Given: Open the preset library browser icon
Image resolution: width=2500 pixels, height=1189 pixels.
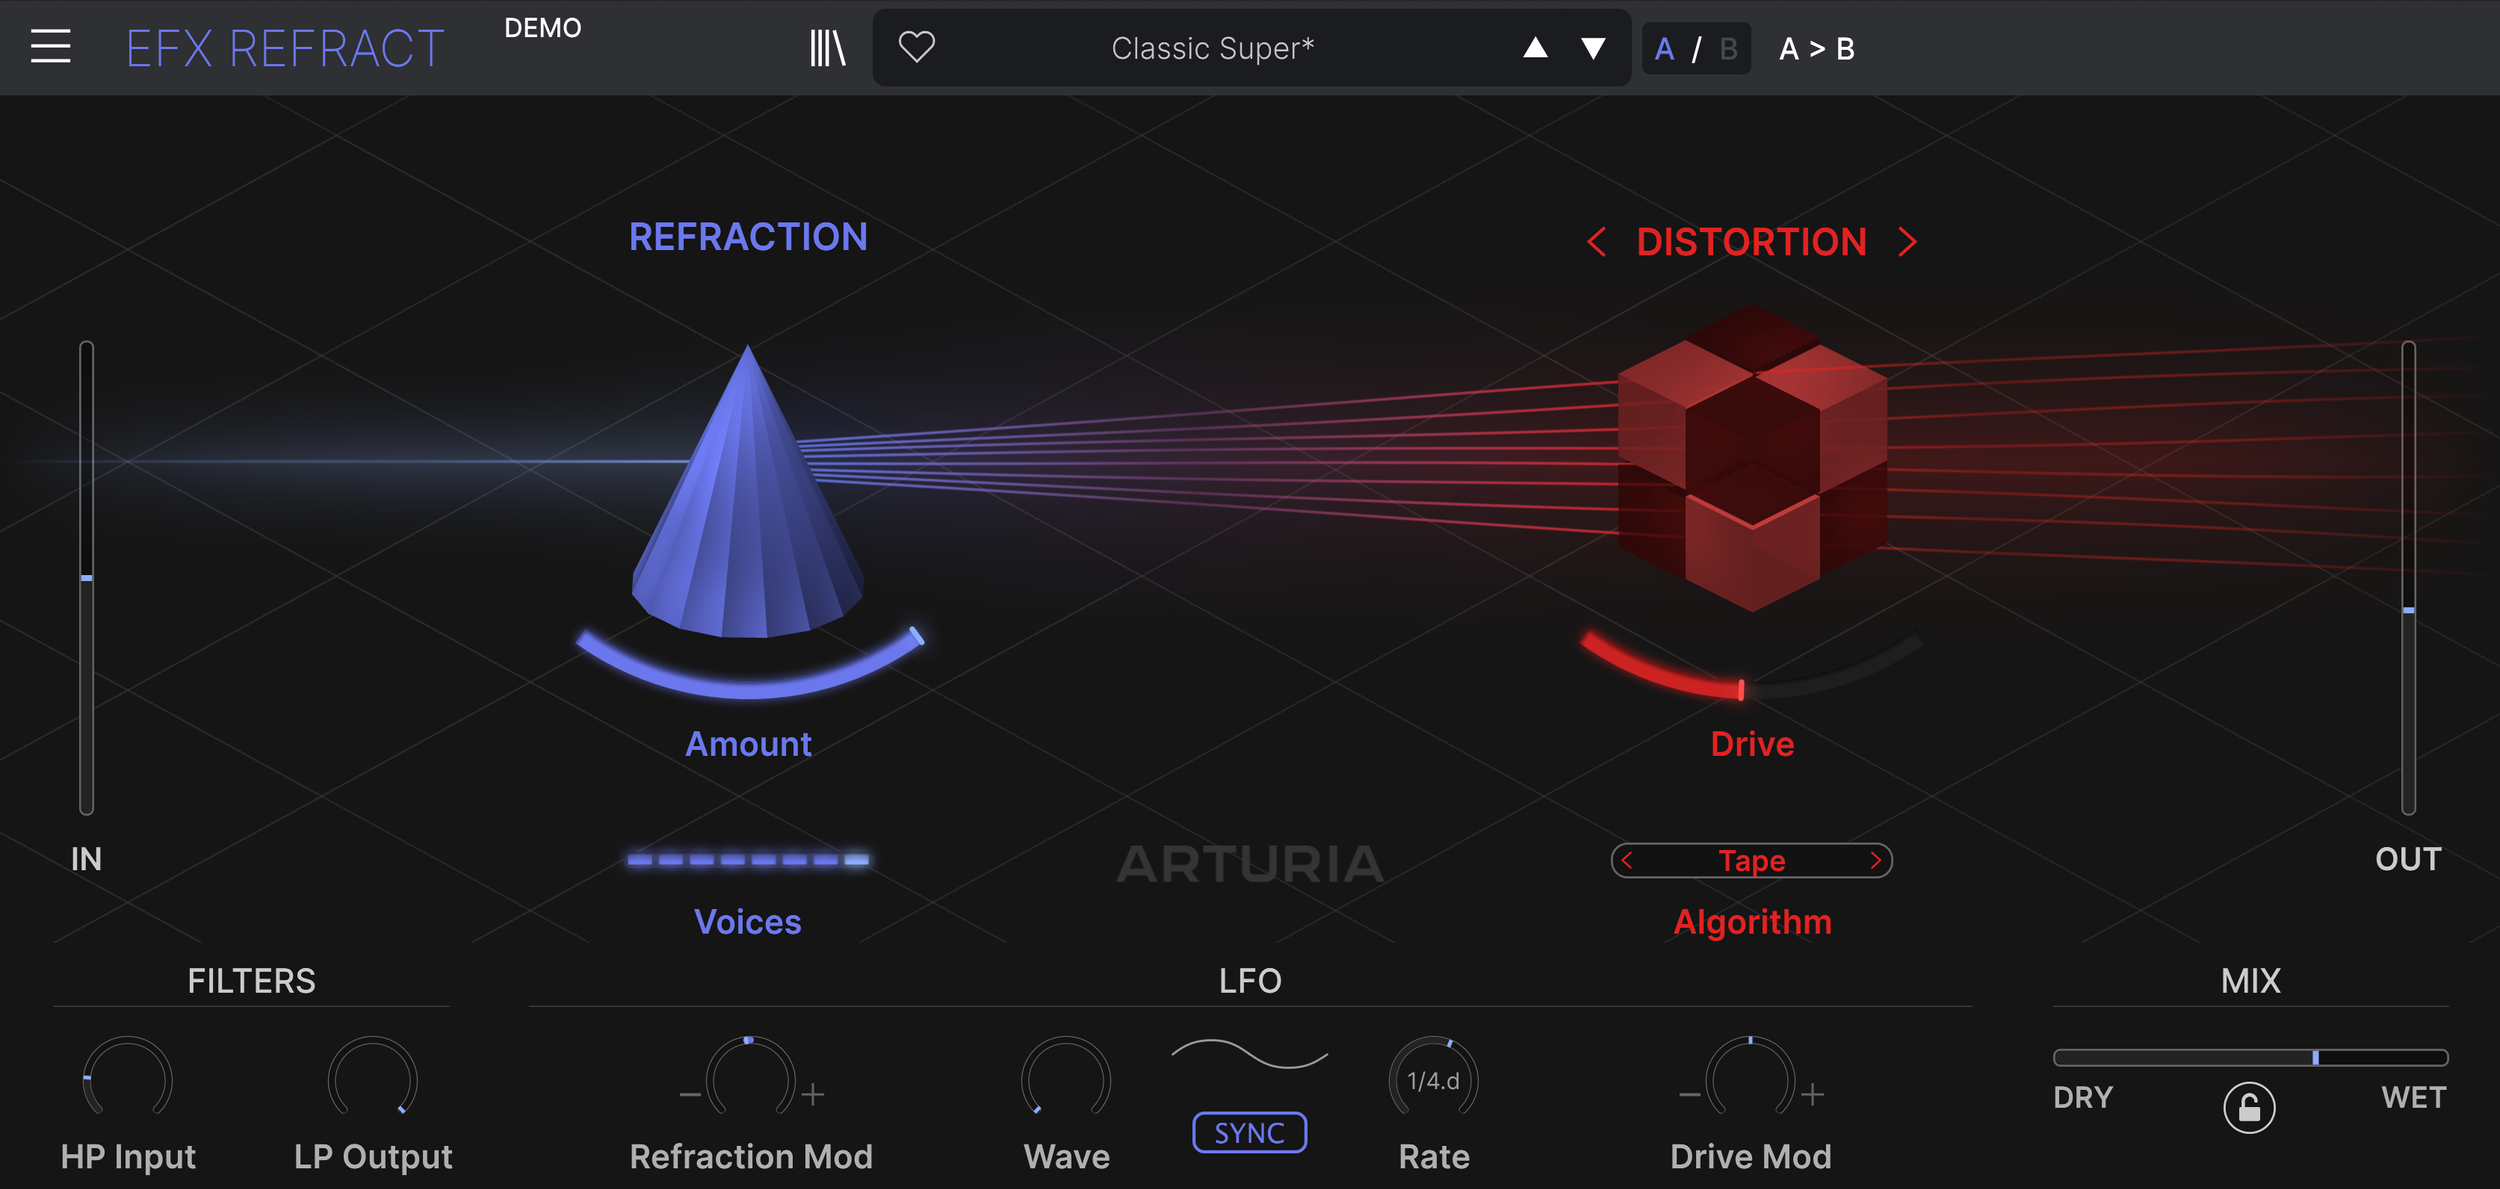Looking at the screenshot, I should pos(827,48).
